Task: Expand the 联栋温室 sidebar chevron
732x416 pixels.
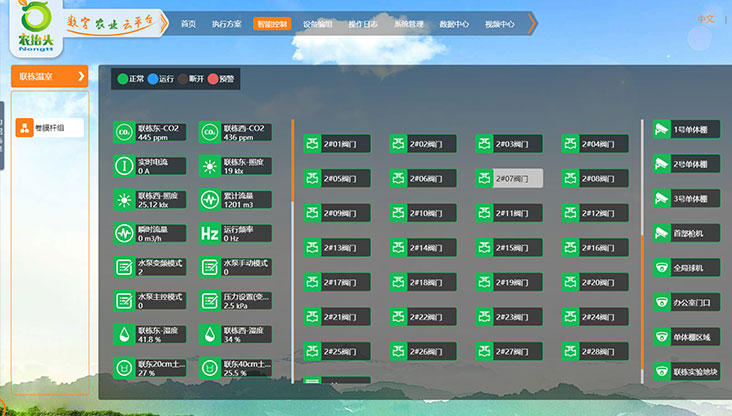Action: click(81, 76)
